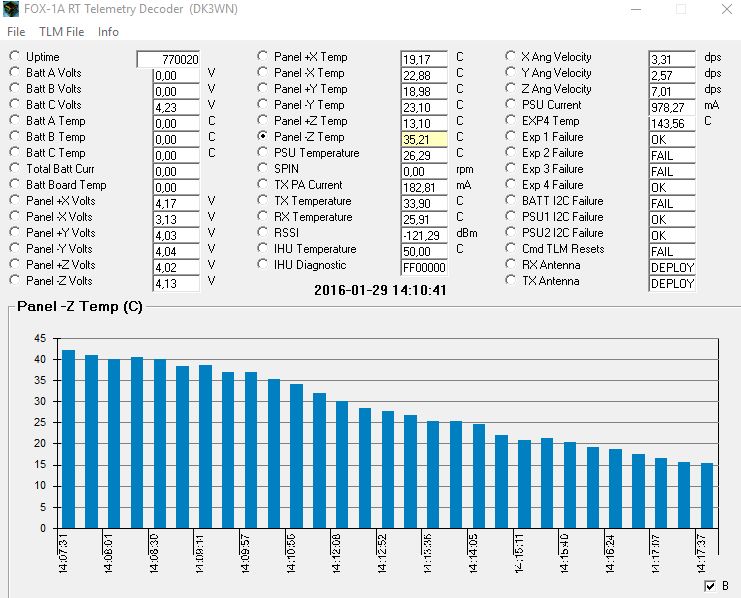This screenshot has width=741, height=598.
Task: Select the PSU Temperature radio button
Action: tap(262, 152)
